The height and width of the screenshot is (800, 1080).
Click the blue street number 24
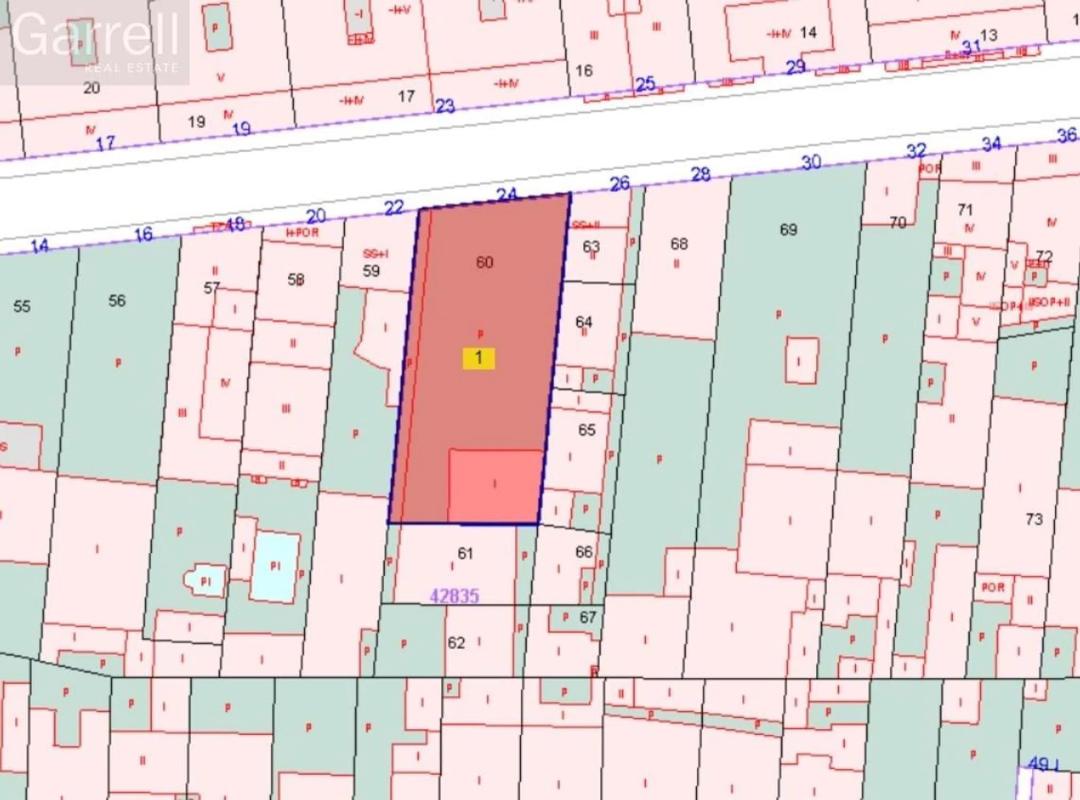coord(507,196)
